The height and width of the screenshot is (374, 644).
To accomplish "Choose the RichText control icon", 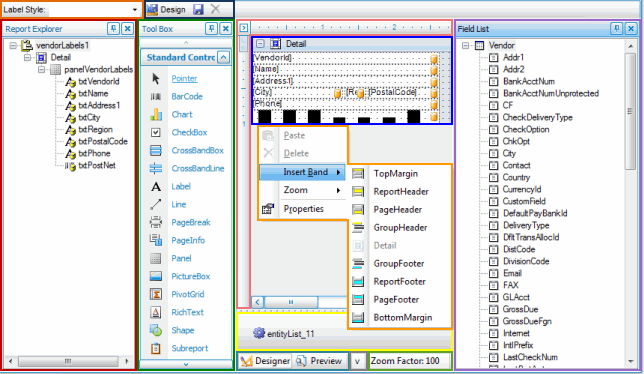I will point(156,312).
